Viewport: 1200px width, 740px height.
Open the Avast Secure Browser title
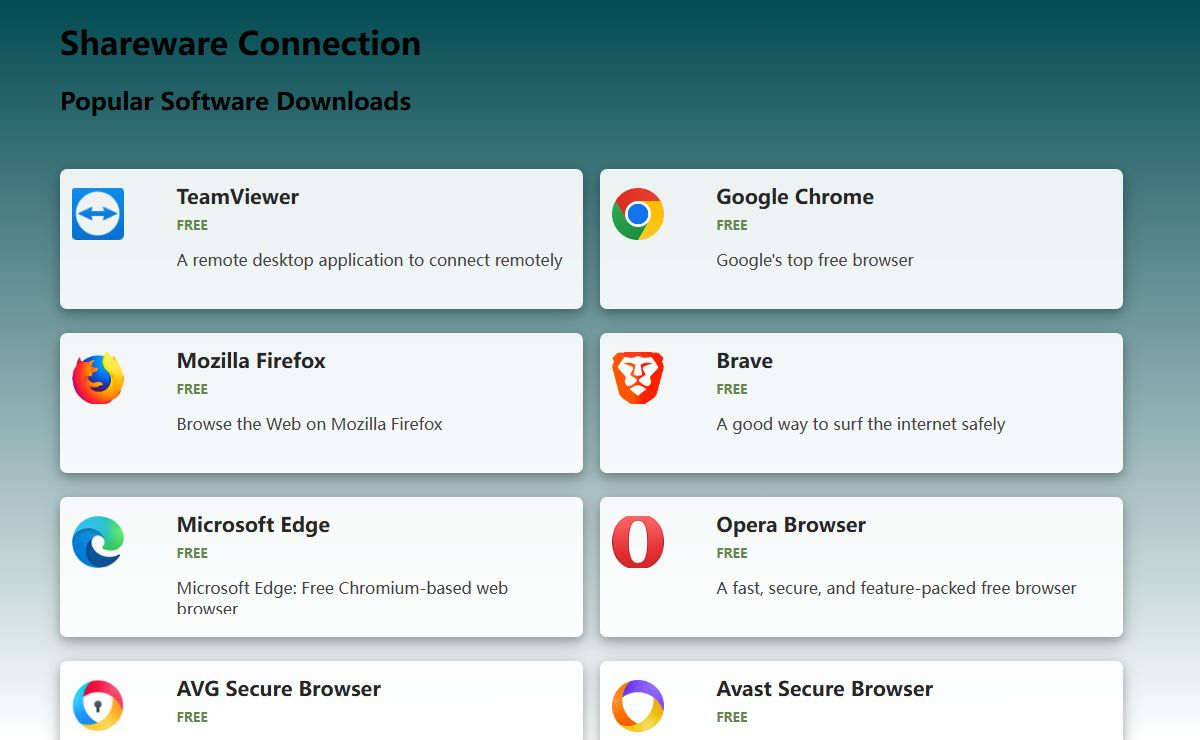tap(825, 689)
